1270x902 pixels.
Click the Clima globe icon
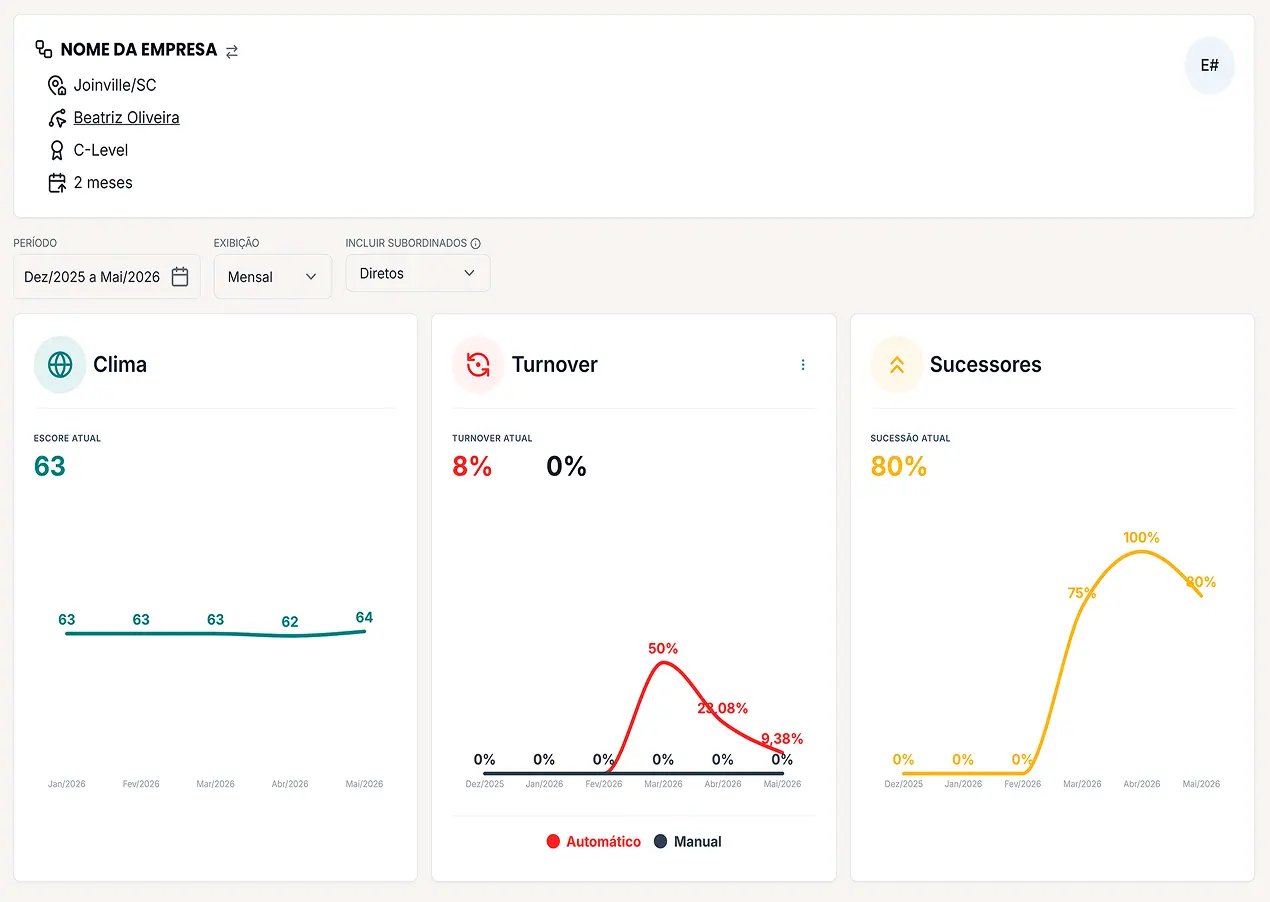(60, 365)
